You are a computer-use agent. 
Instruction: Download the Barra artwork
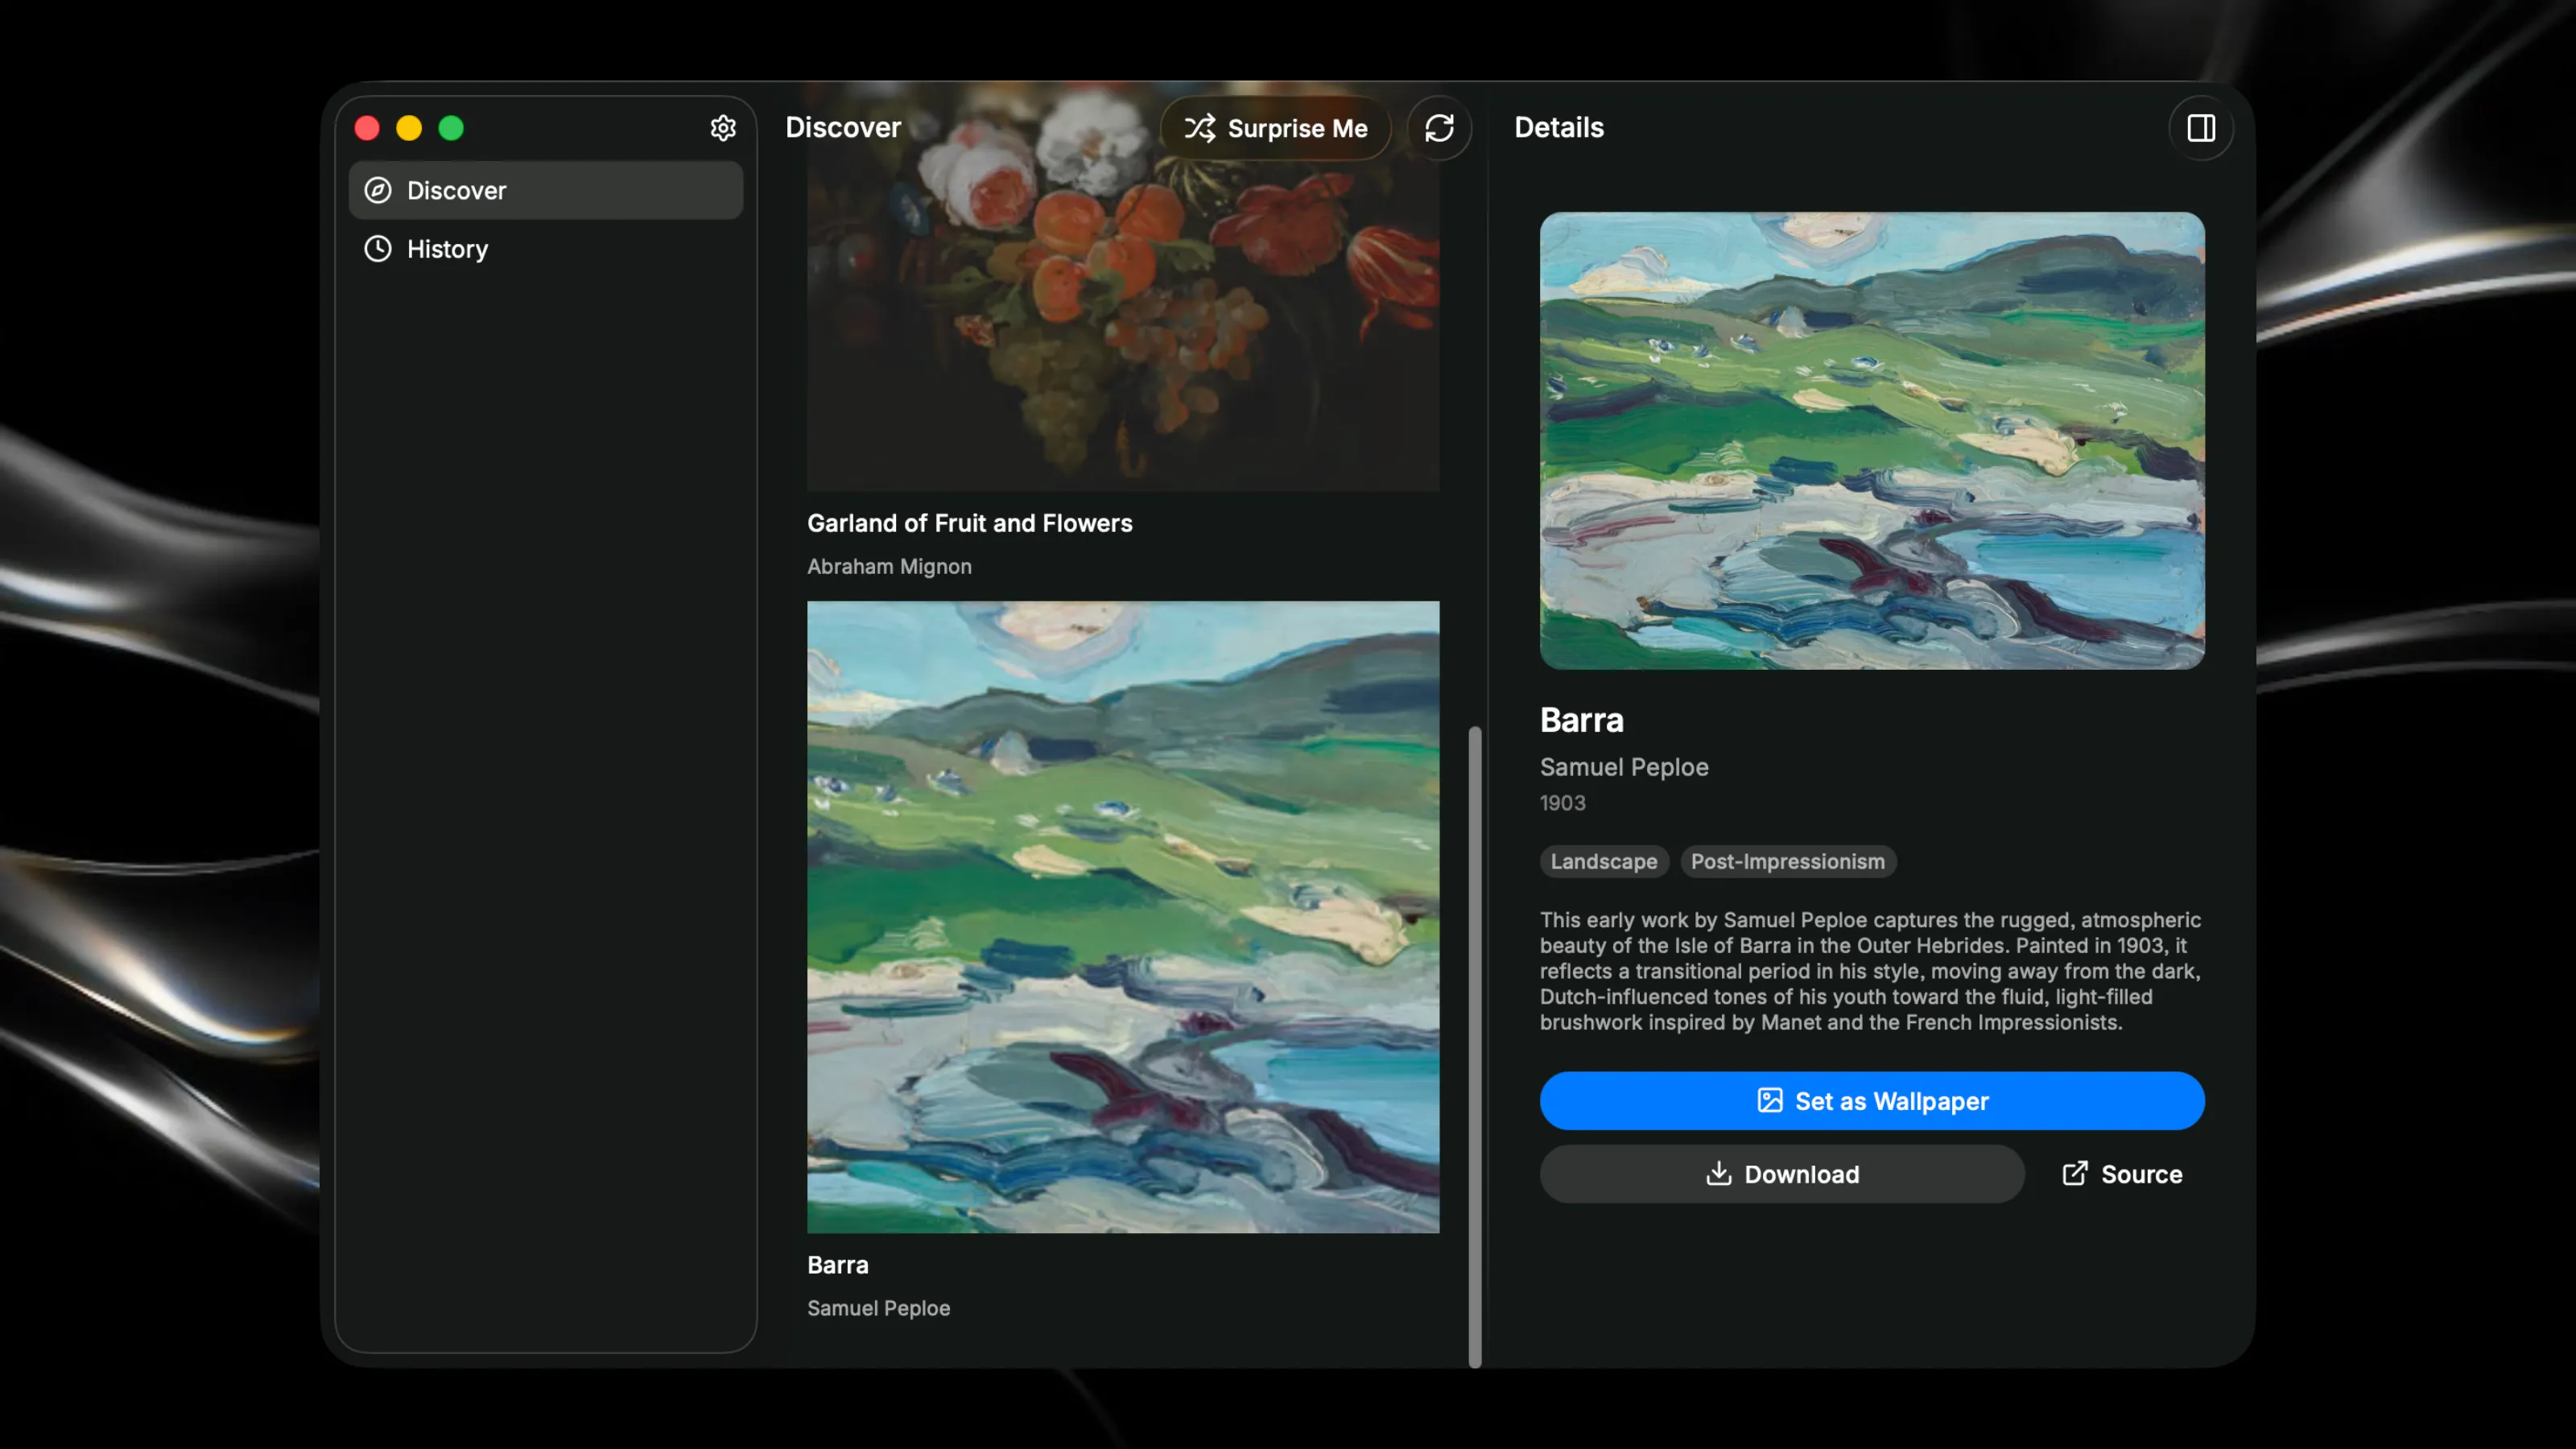(1782, 1174)
